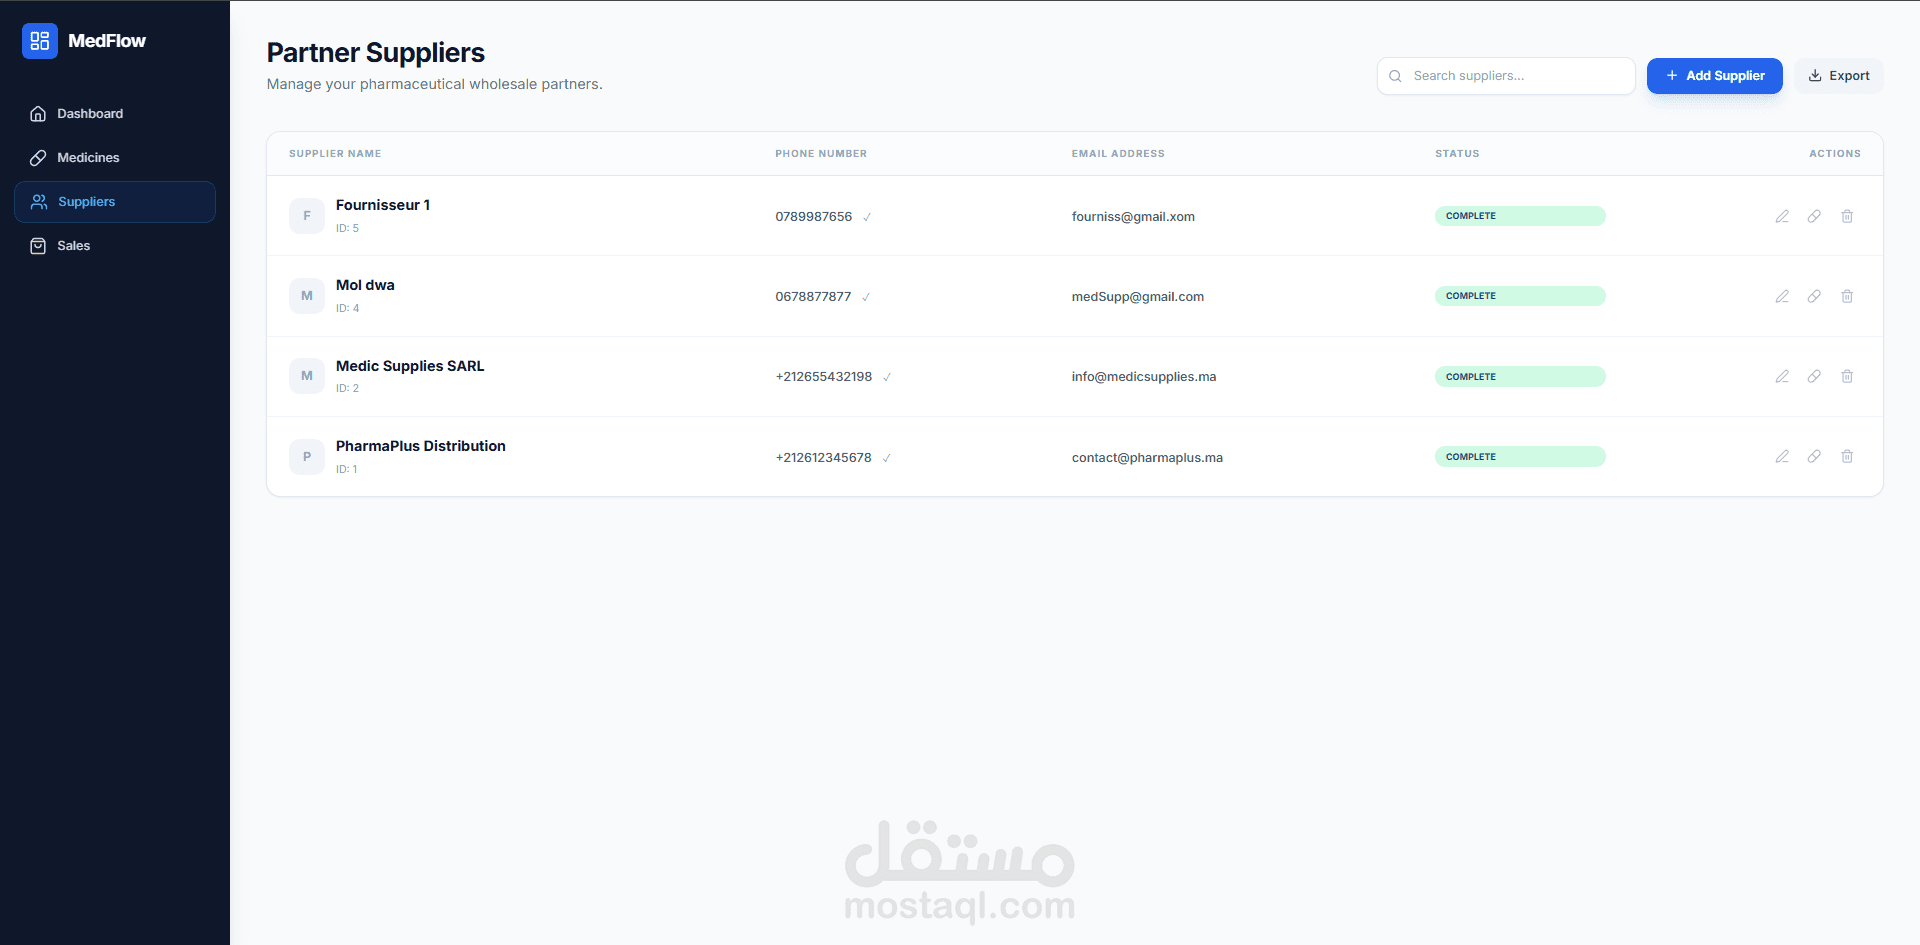Click email contact@pharmaplus.ma
The image size is (1920, 945).
pyautogui.click(x=1147, y=458)
